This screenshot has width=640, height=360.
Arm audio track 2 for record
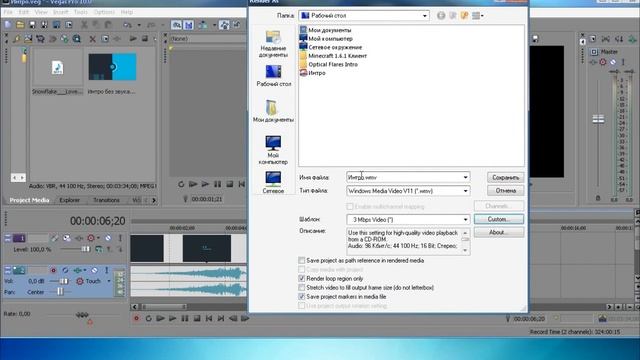coord(53,270)
